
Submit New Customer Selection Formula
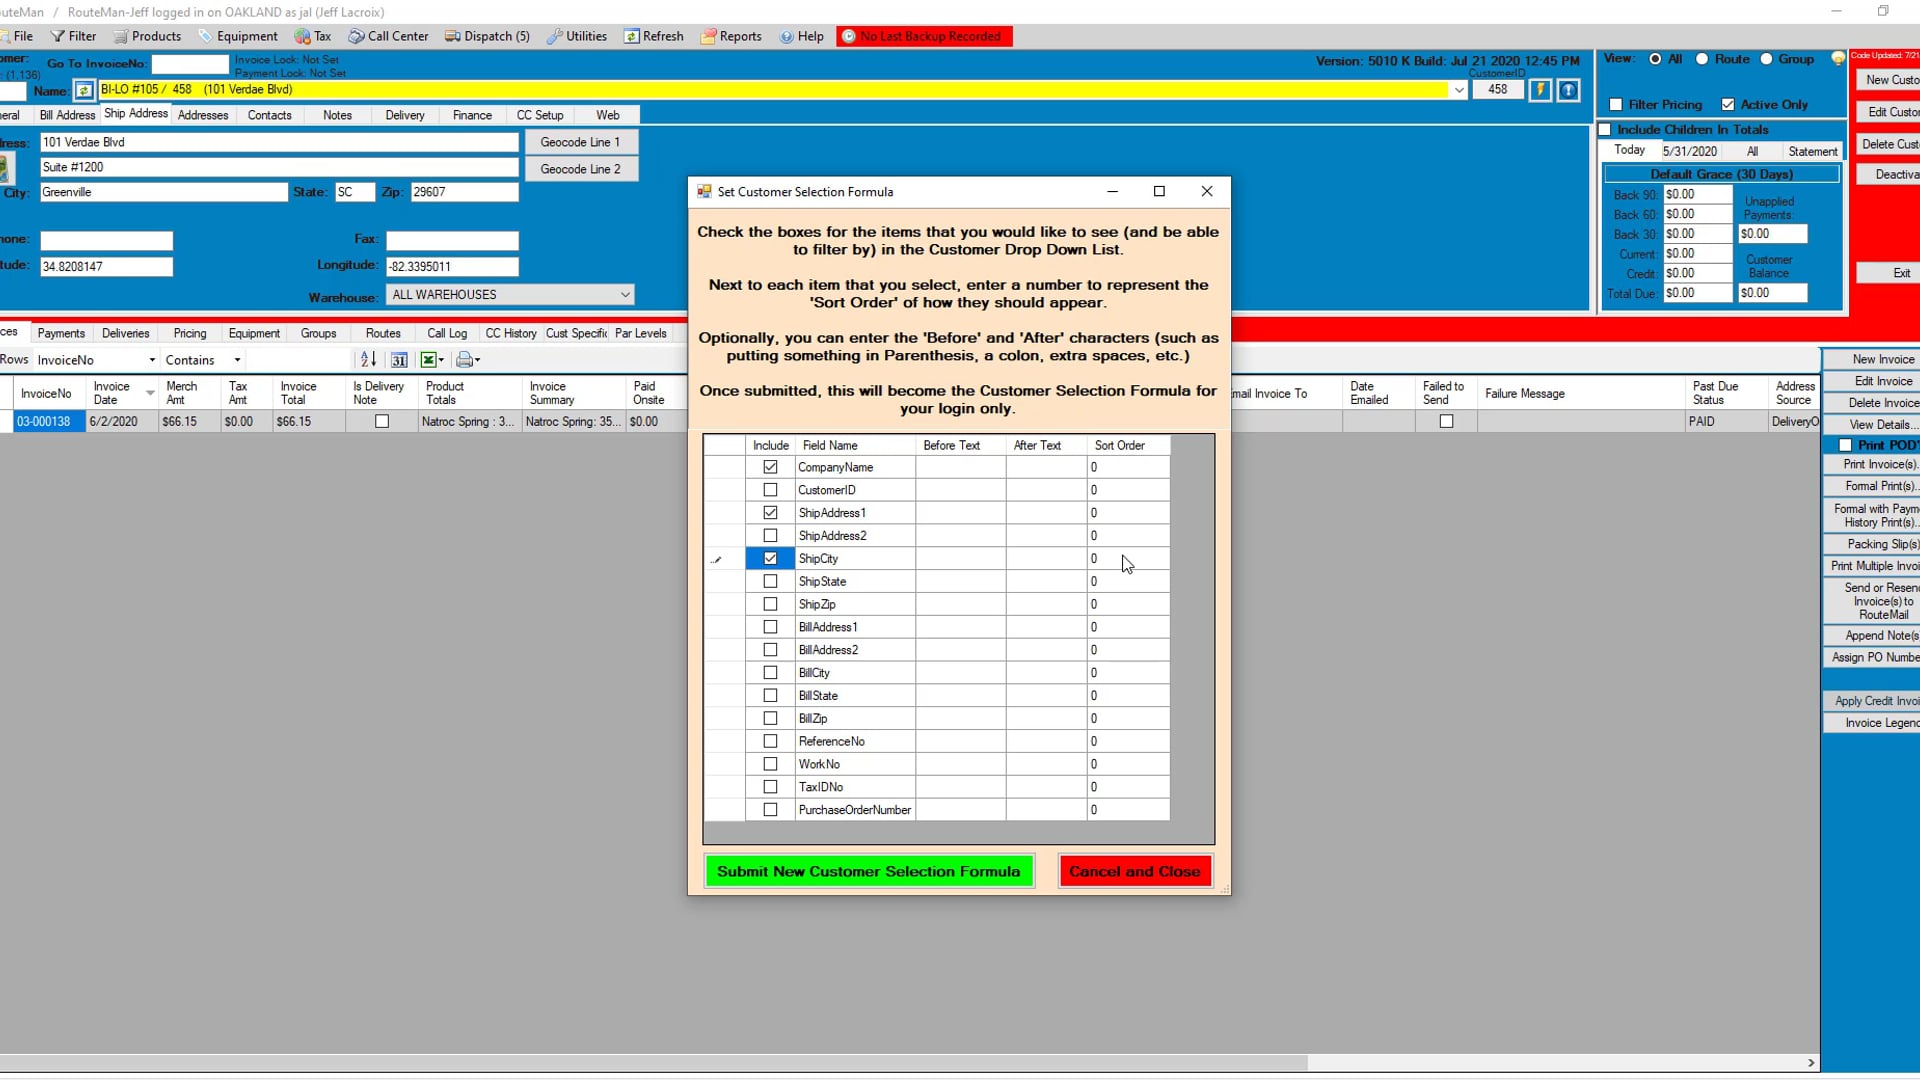(869, 871)
